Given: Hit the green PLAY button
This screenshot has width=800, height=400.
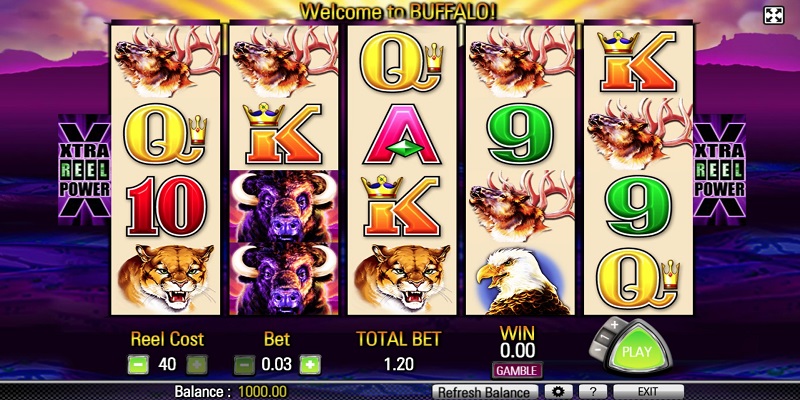Looking at the screenshot, I should 636,350.
